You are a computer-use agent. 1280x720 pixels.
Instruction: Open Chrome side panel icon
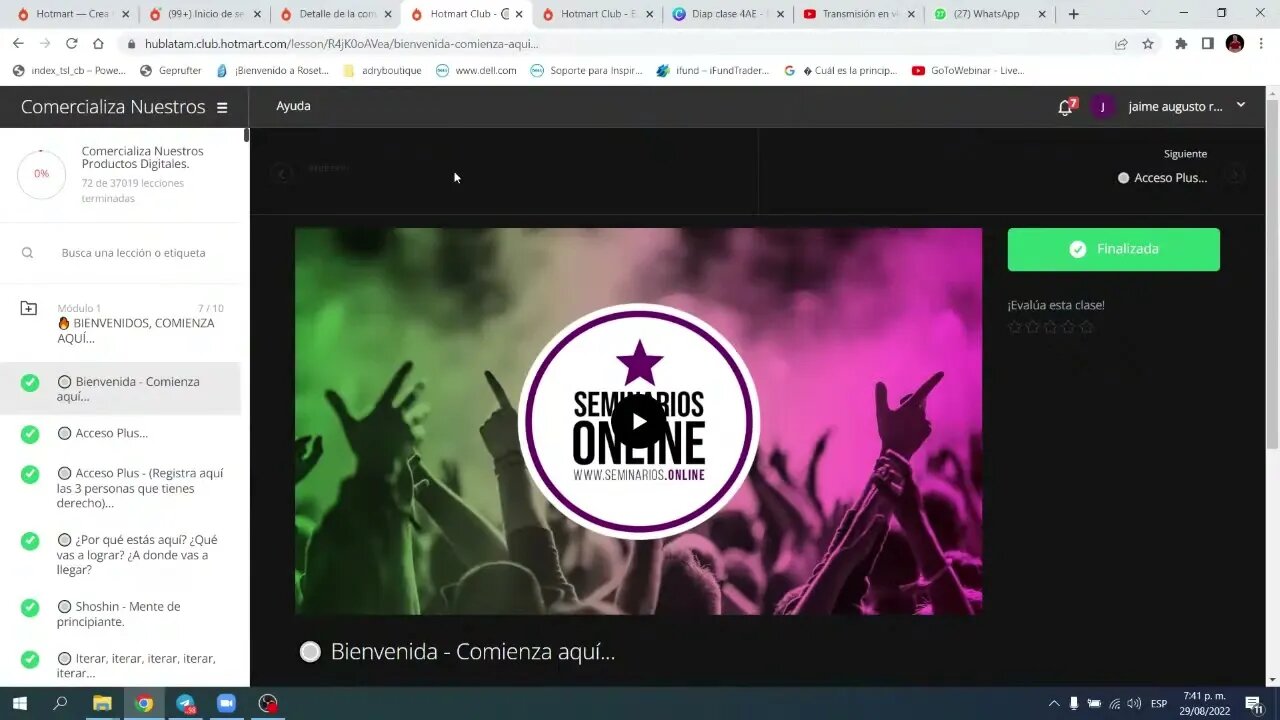pos(1208,44)
